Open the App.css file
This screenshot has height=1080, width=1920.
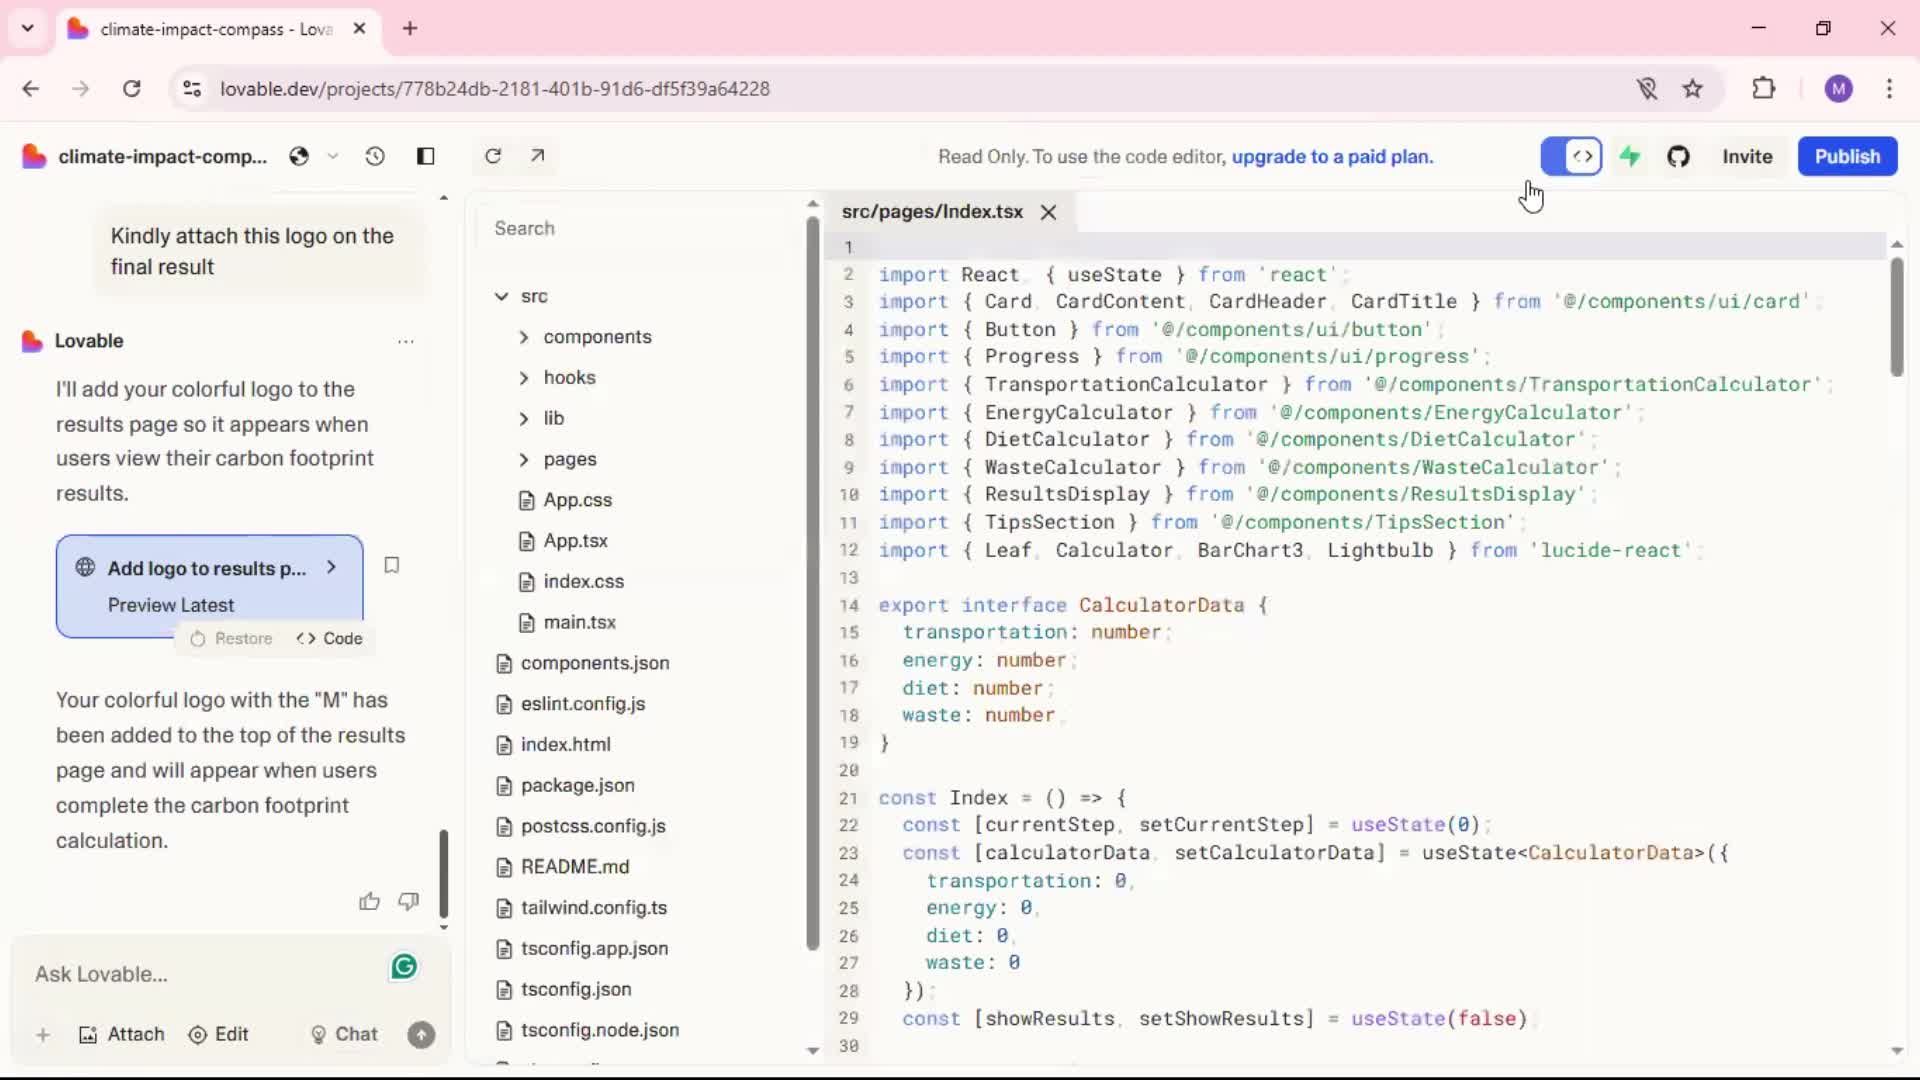[x=565, y=500]
